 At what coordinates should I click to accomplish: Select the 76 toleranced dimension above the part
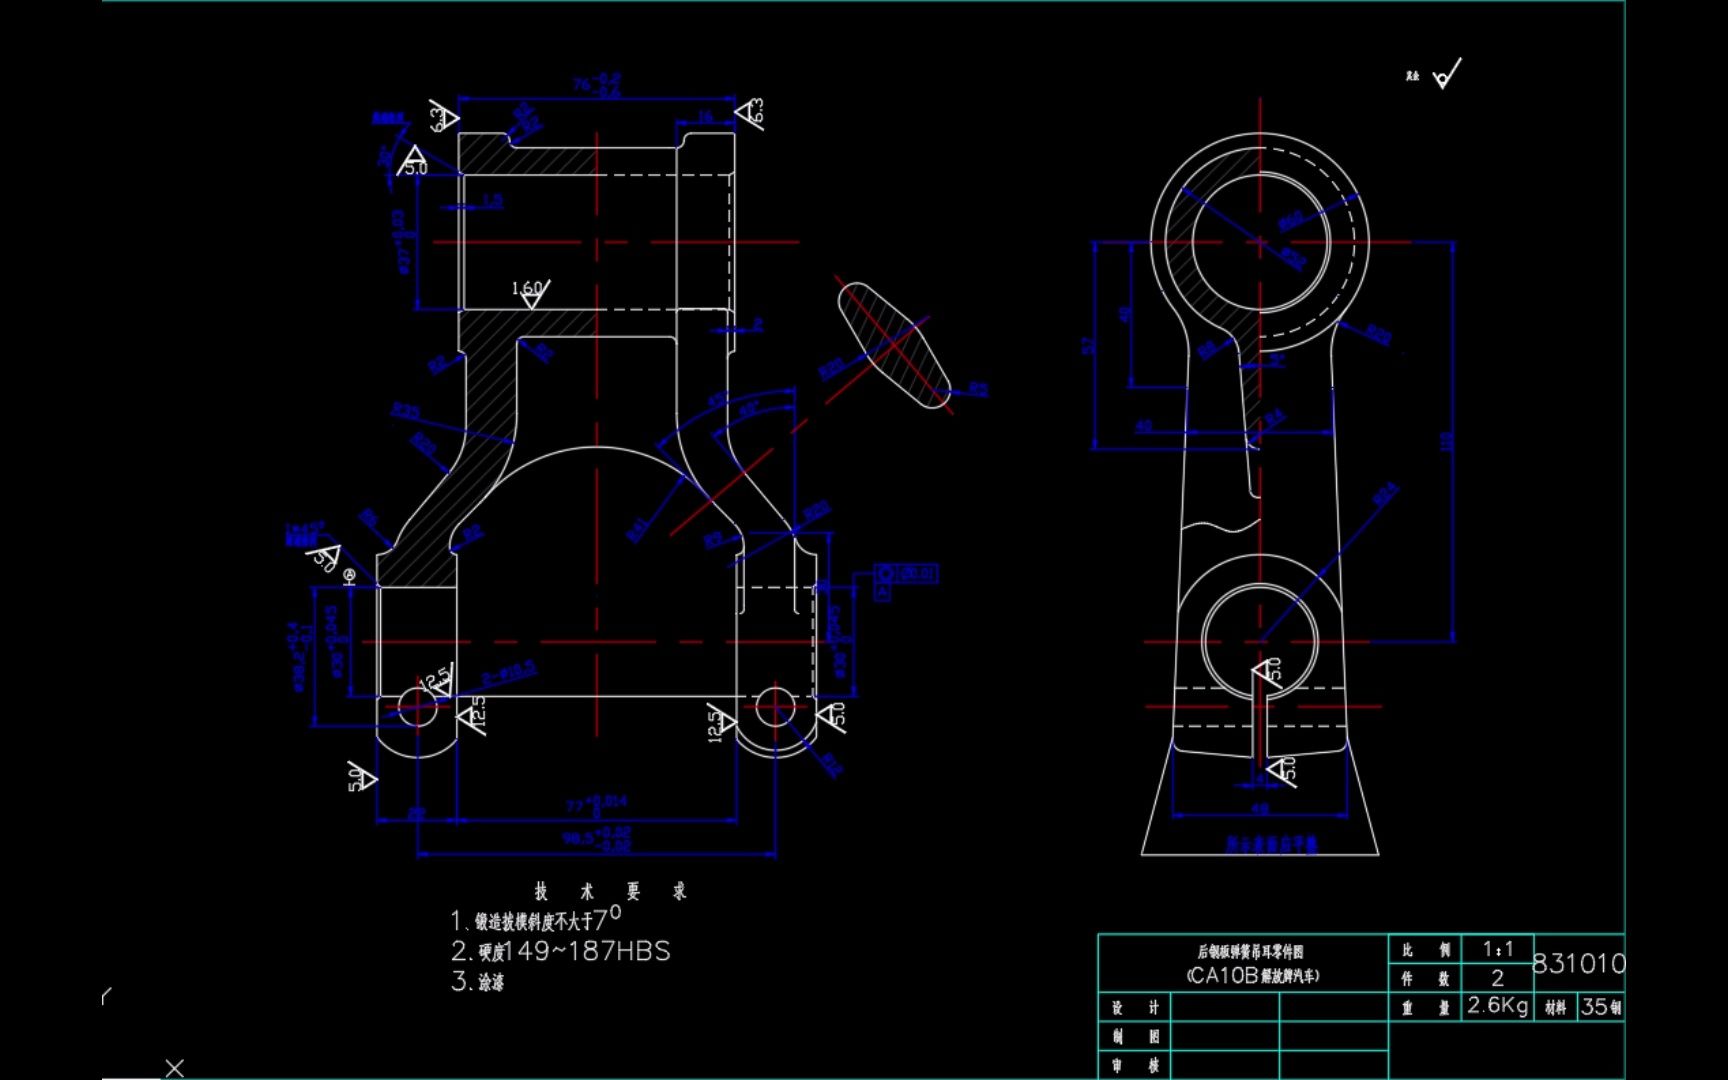pyautogui.click(x=598, y=84)
